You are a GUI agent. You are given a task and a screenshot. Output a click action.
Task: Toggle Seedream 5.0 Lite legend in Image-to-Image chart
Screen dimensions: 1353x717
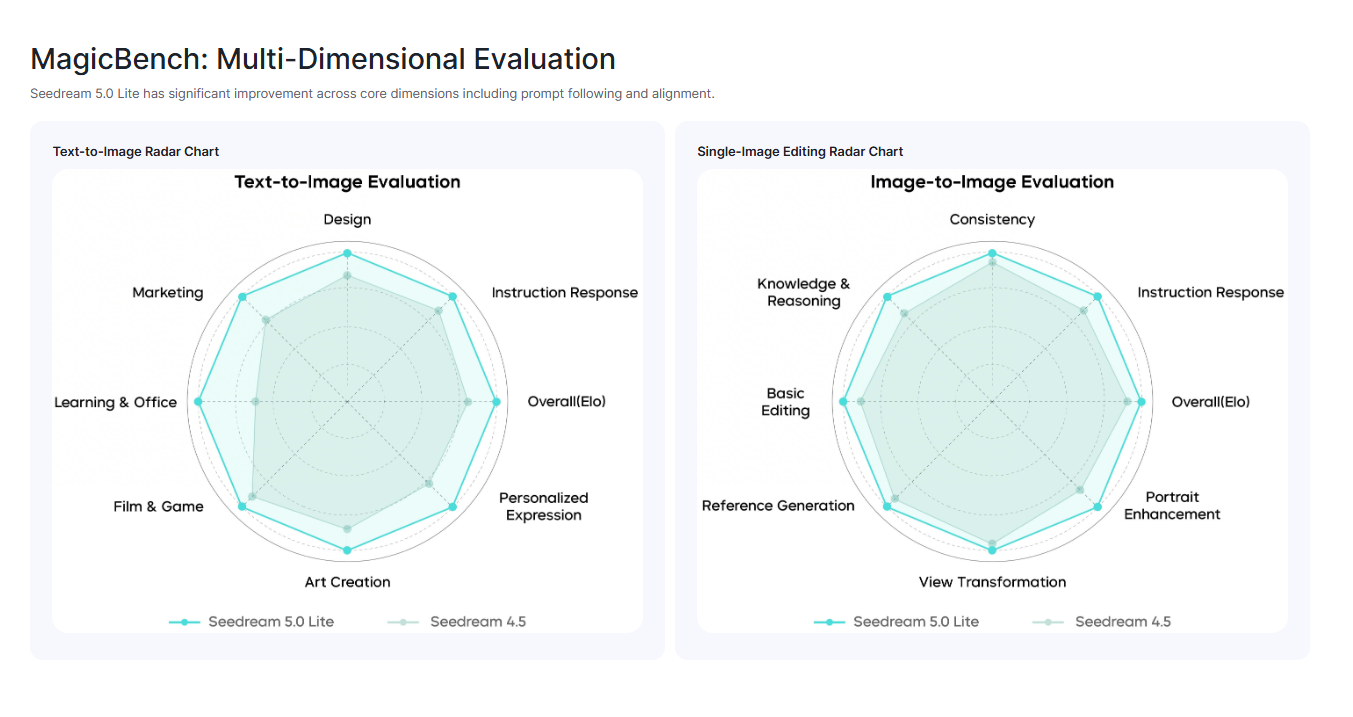click(896, 622)
